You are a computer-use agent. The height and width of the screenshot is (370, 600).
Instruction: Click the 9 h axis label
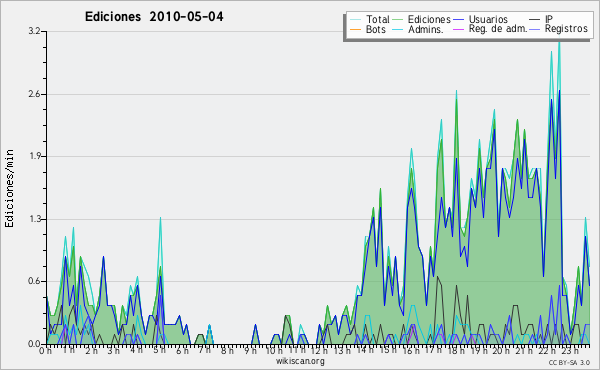point(251,351)
